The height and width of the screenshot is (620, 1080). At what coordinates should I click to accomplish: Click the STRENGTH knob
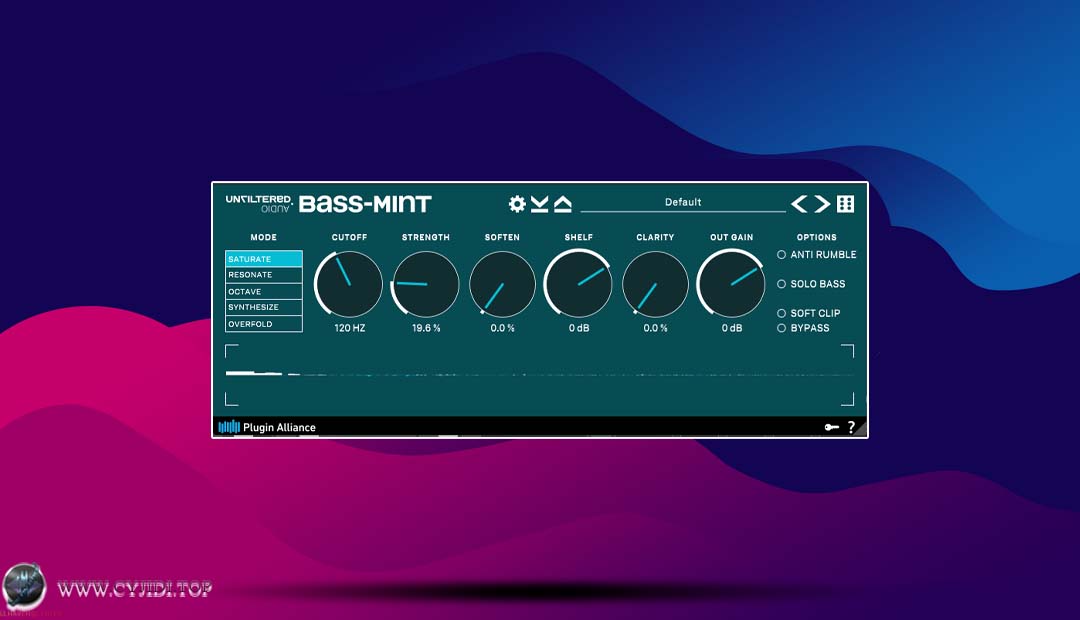pos(426,284)
